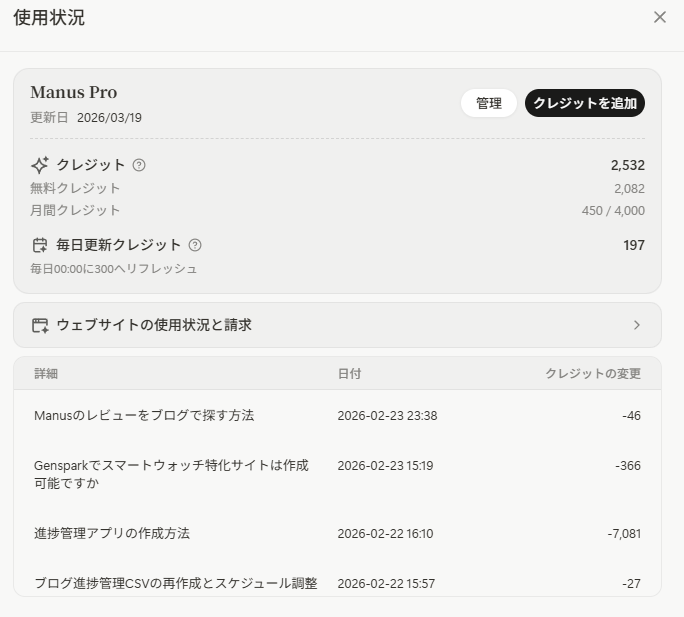Viewport: 684px width, 617px height.
Task: Click the help icon beside 毎日更新クレジット
Action: pyautogui.click(x=195, y=245)
